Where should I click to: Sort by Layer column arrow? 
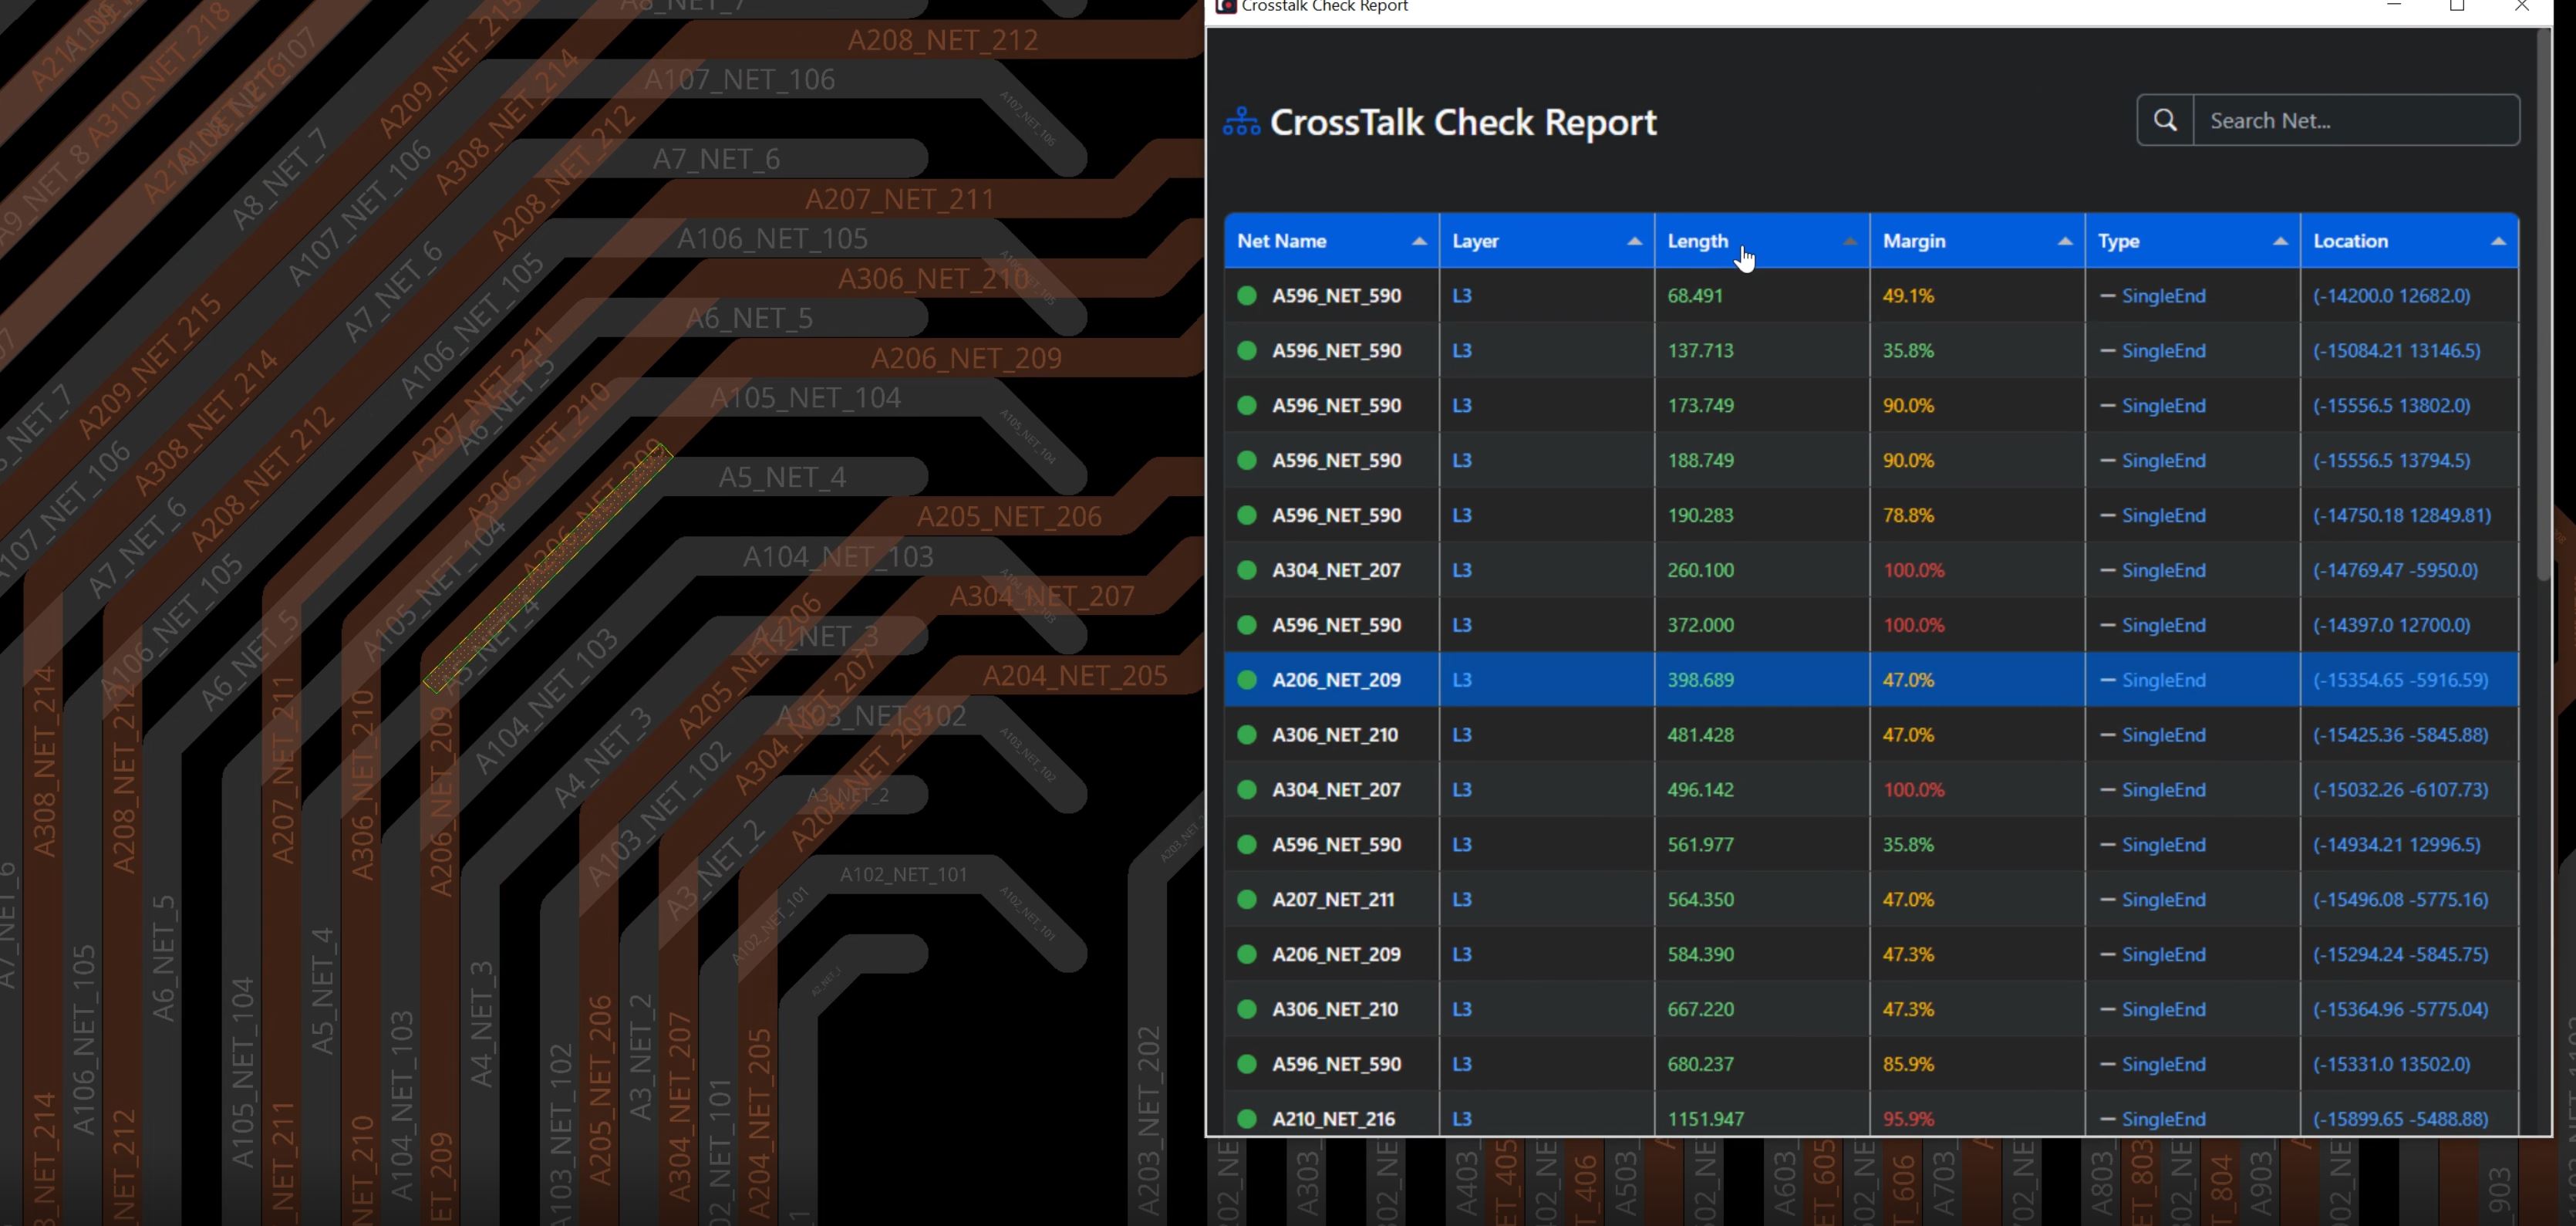pyautogui.click(x=1634, y=241)
